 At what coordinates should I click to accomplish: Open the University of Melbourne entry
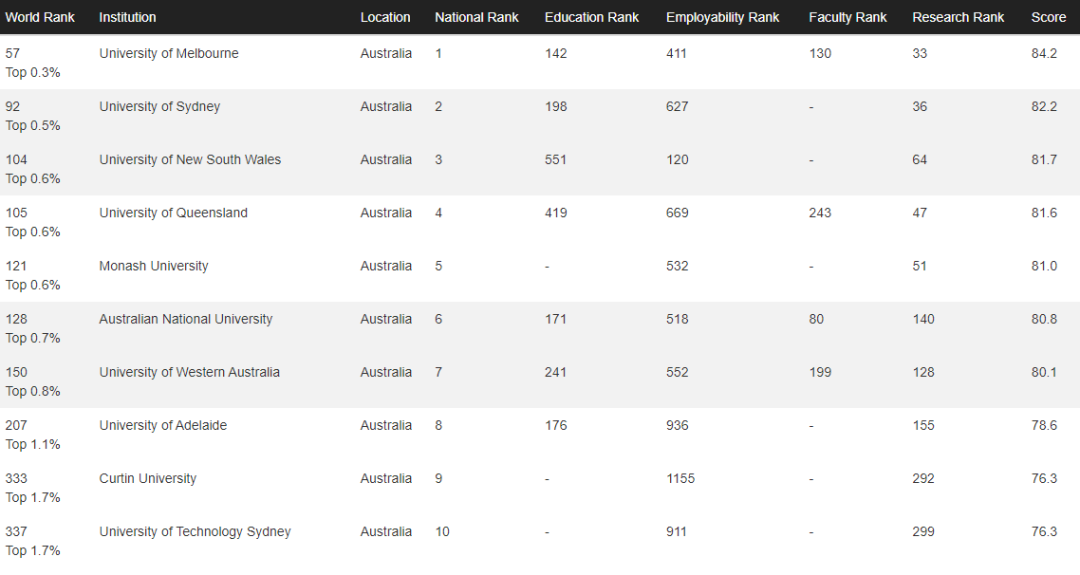(x=169, y=54)
